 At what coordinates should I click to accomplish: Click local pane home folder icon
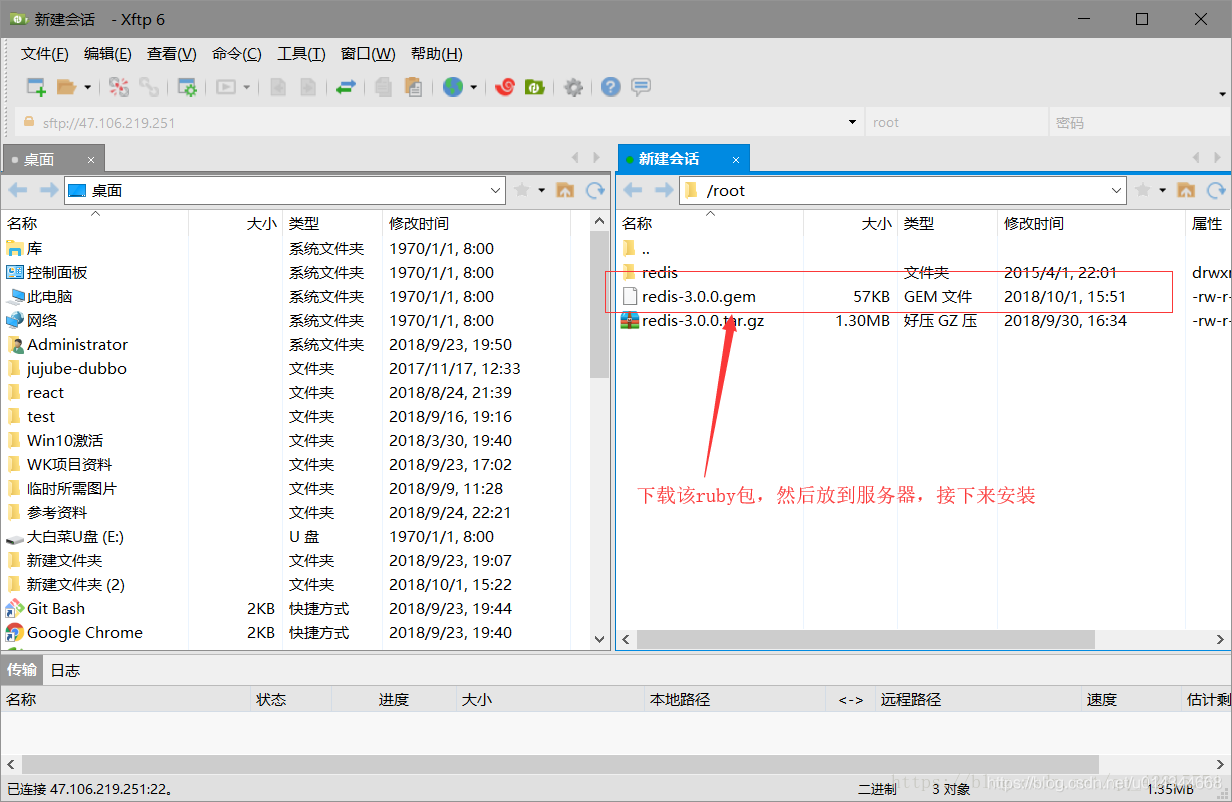pos(565,190)
